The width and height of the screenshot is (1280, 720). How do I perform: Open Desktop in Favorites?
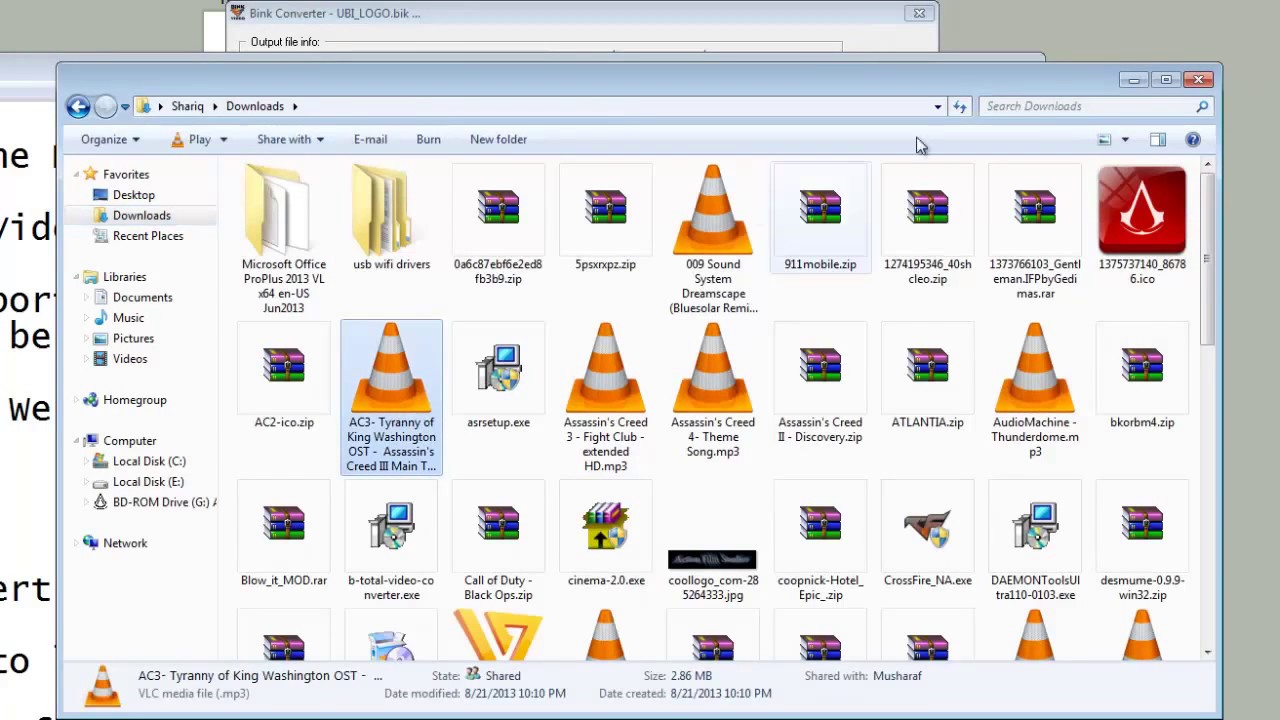tap(133, 195)
